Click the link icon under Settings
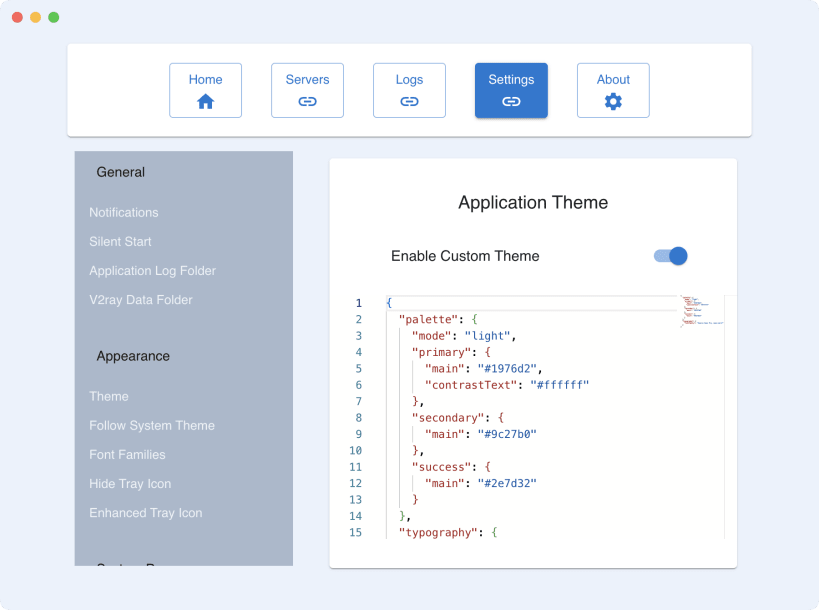This screenshot has height=610, width=819. coord(511,101)
